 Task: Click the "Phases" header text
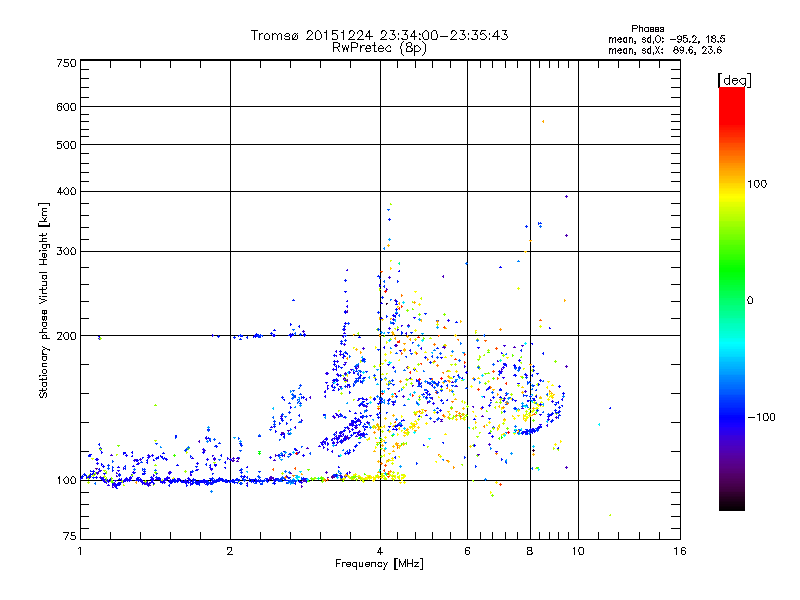(647, 29)
